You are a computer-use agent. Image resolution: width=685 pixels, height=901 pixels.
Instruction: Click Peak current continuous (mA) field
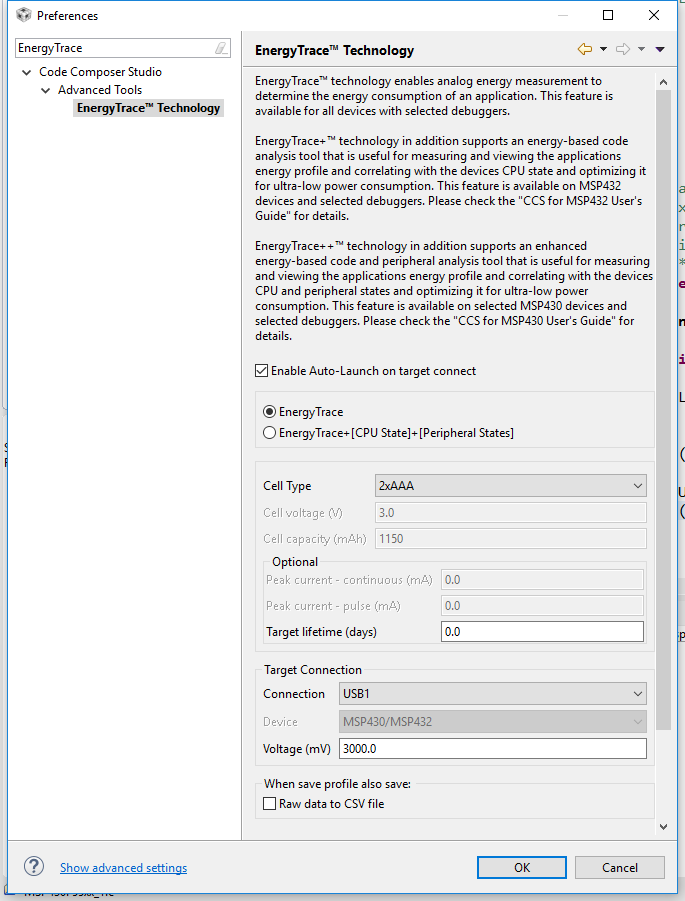542,580
